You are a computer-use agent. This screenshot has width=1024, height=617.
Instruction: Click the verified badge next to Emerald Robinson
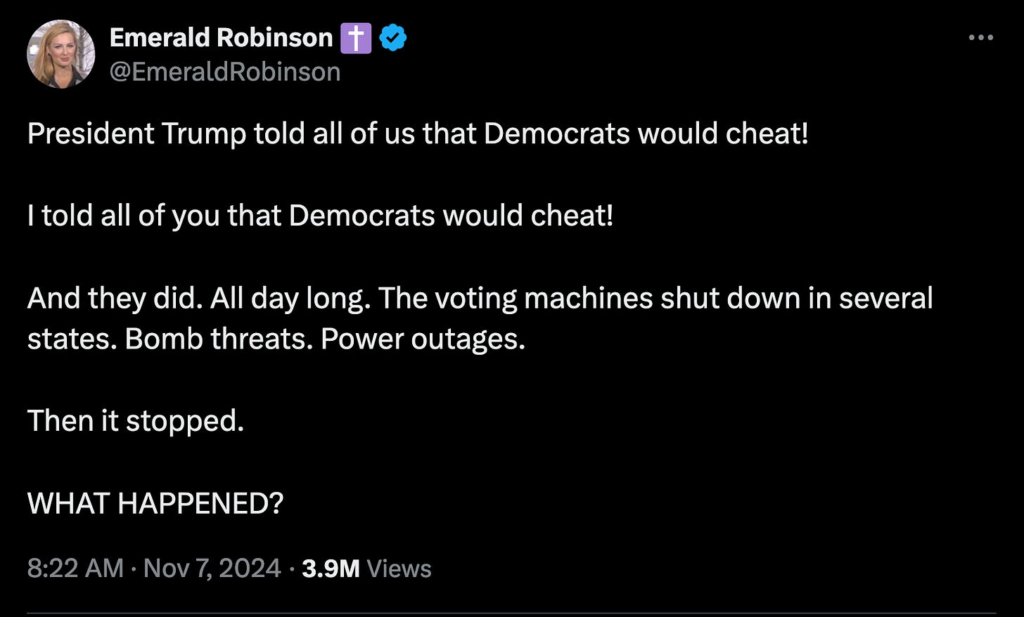click(x=394, y=36)
